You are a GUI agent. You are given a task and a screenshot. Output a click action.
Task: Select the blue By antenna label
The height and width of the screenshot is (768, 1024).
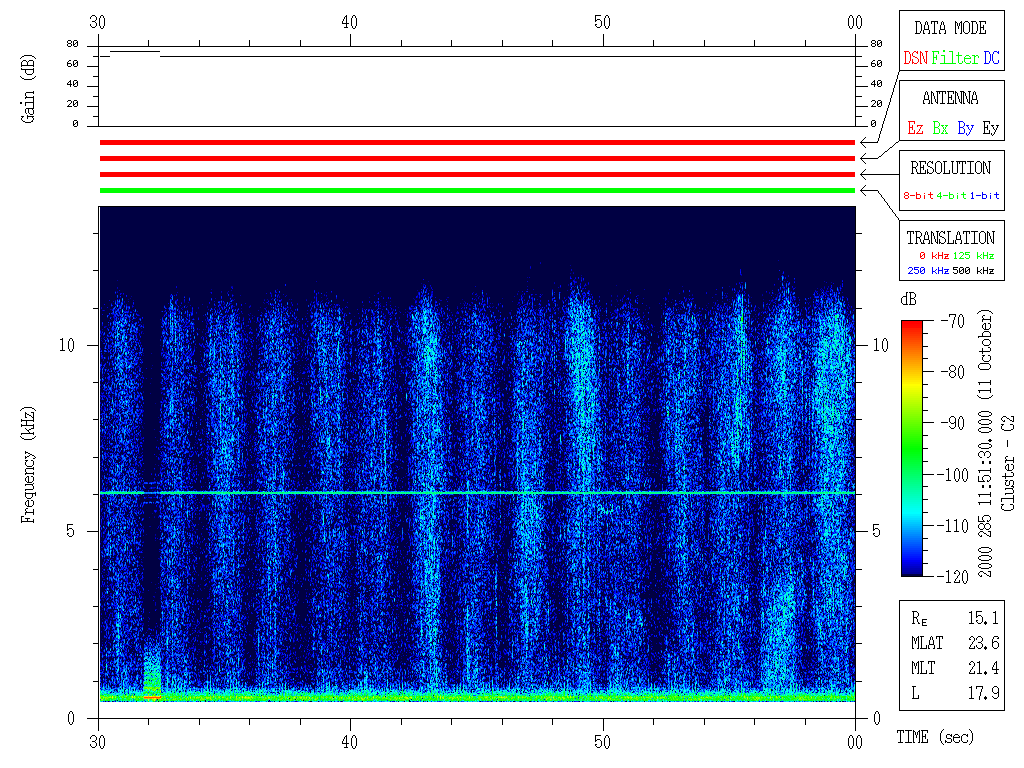[965, 129]
